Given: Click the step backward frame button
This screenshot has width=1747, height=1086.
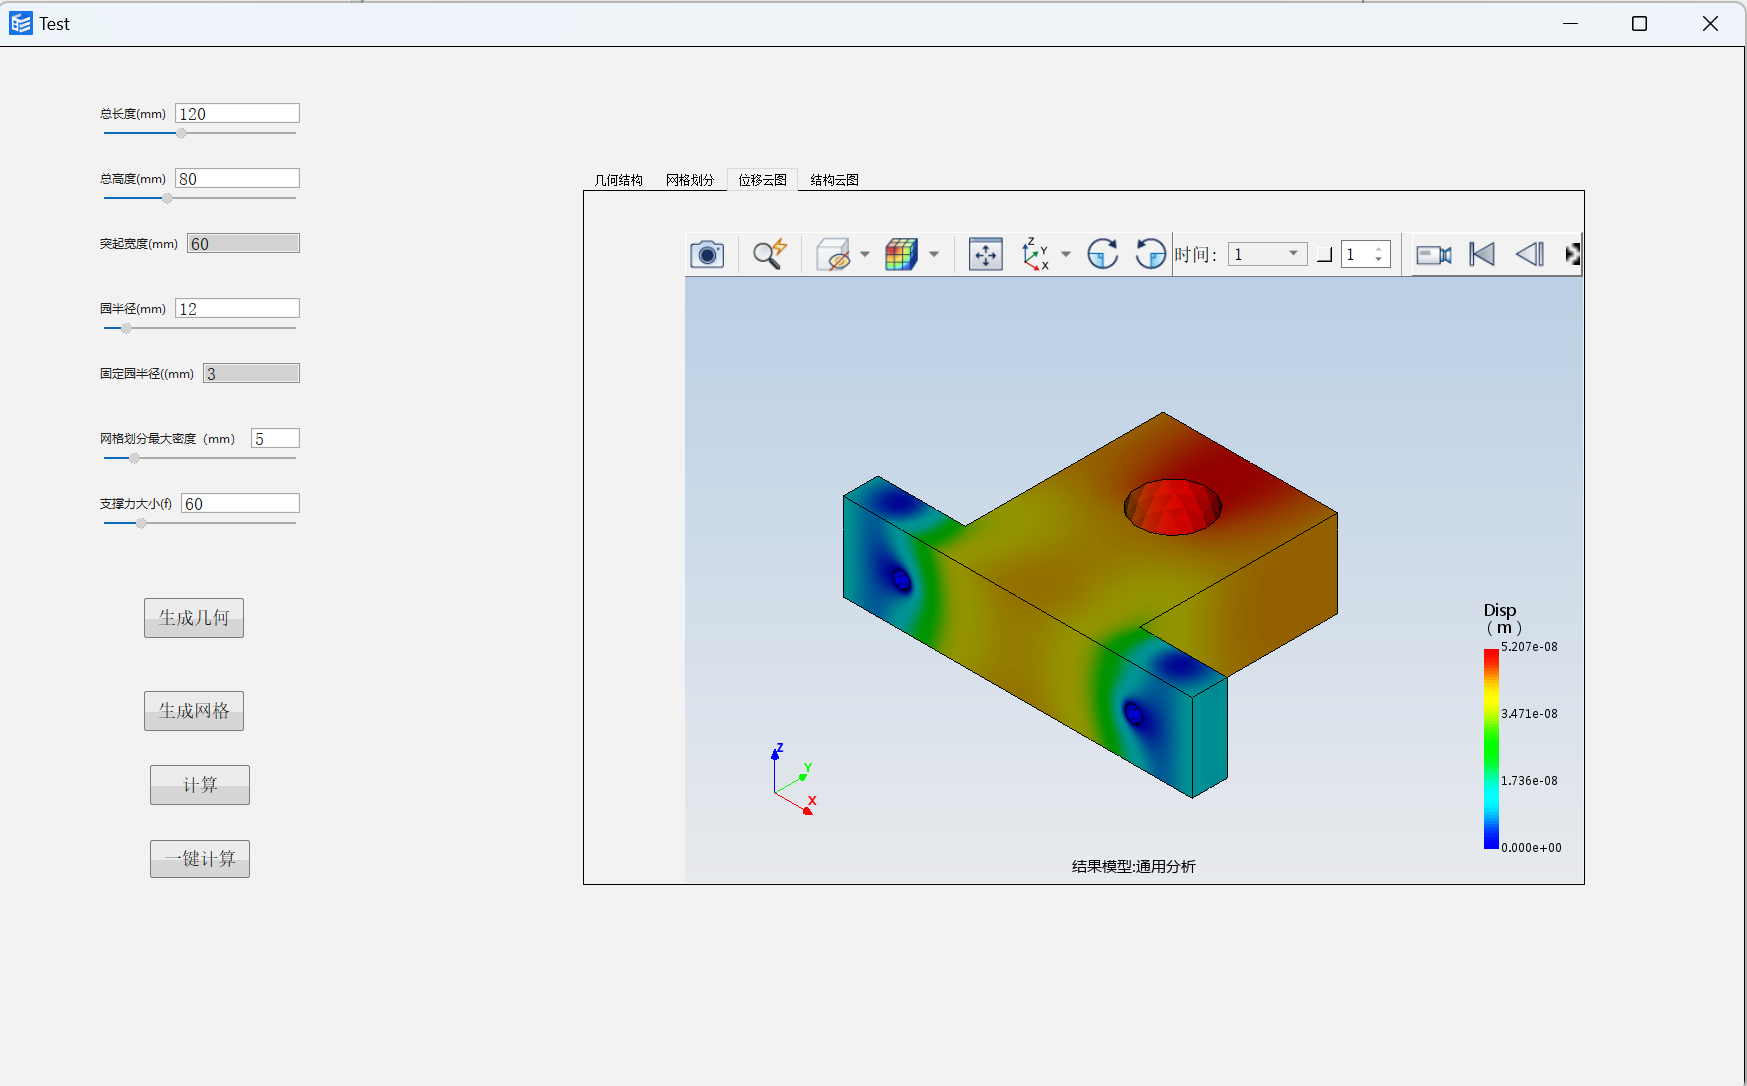Looking at the screenshot, I should click(1530, 255).
